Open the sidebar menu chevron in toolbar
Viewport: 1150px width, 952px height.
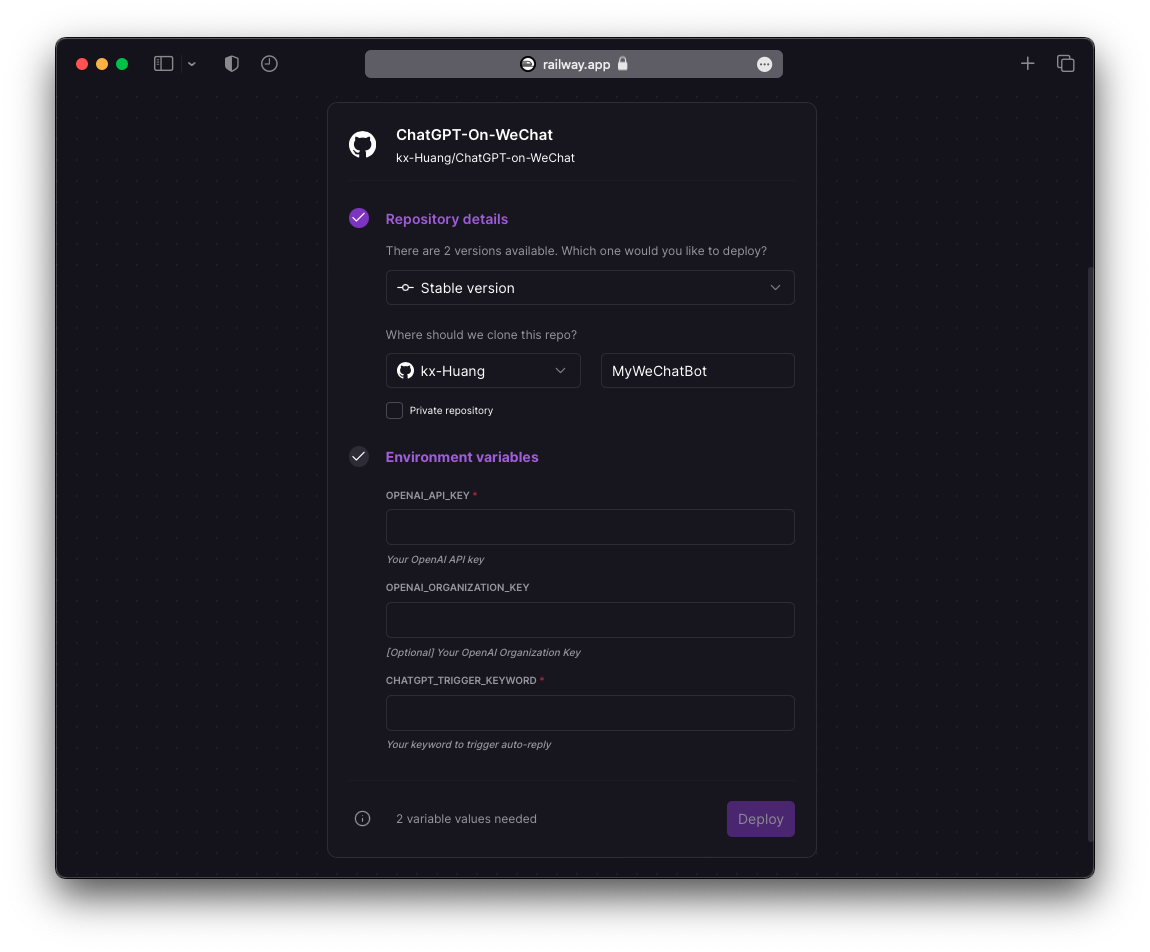(x=192, y=64)
